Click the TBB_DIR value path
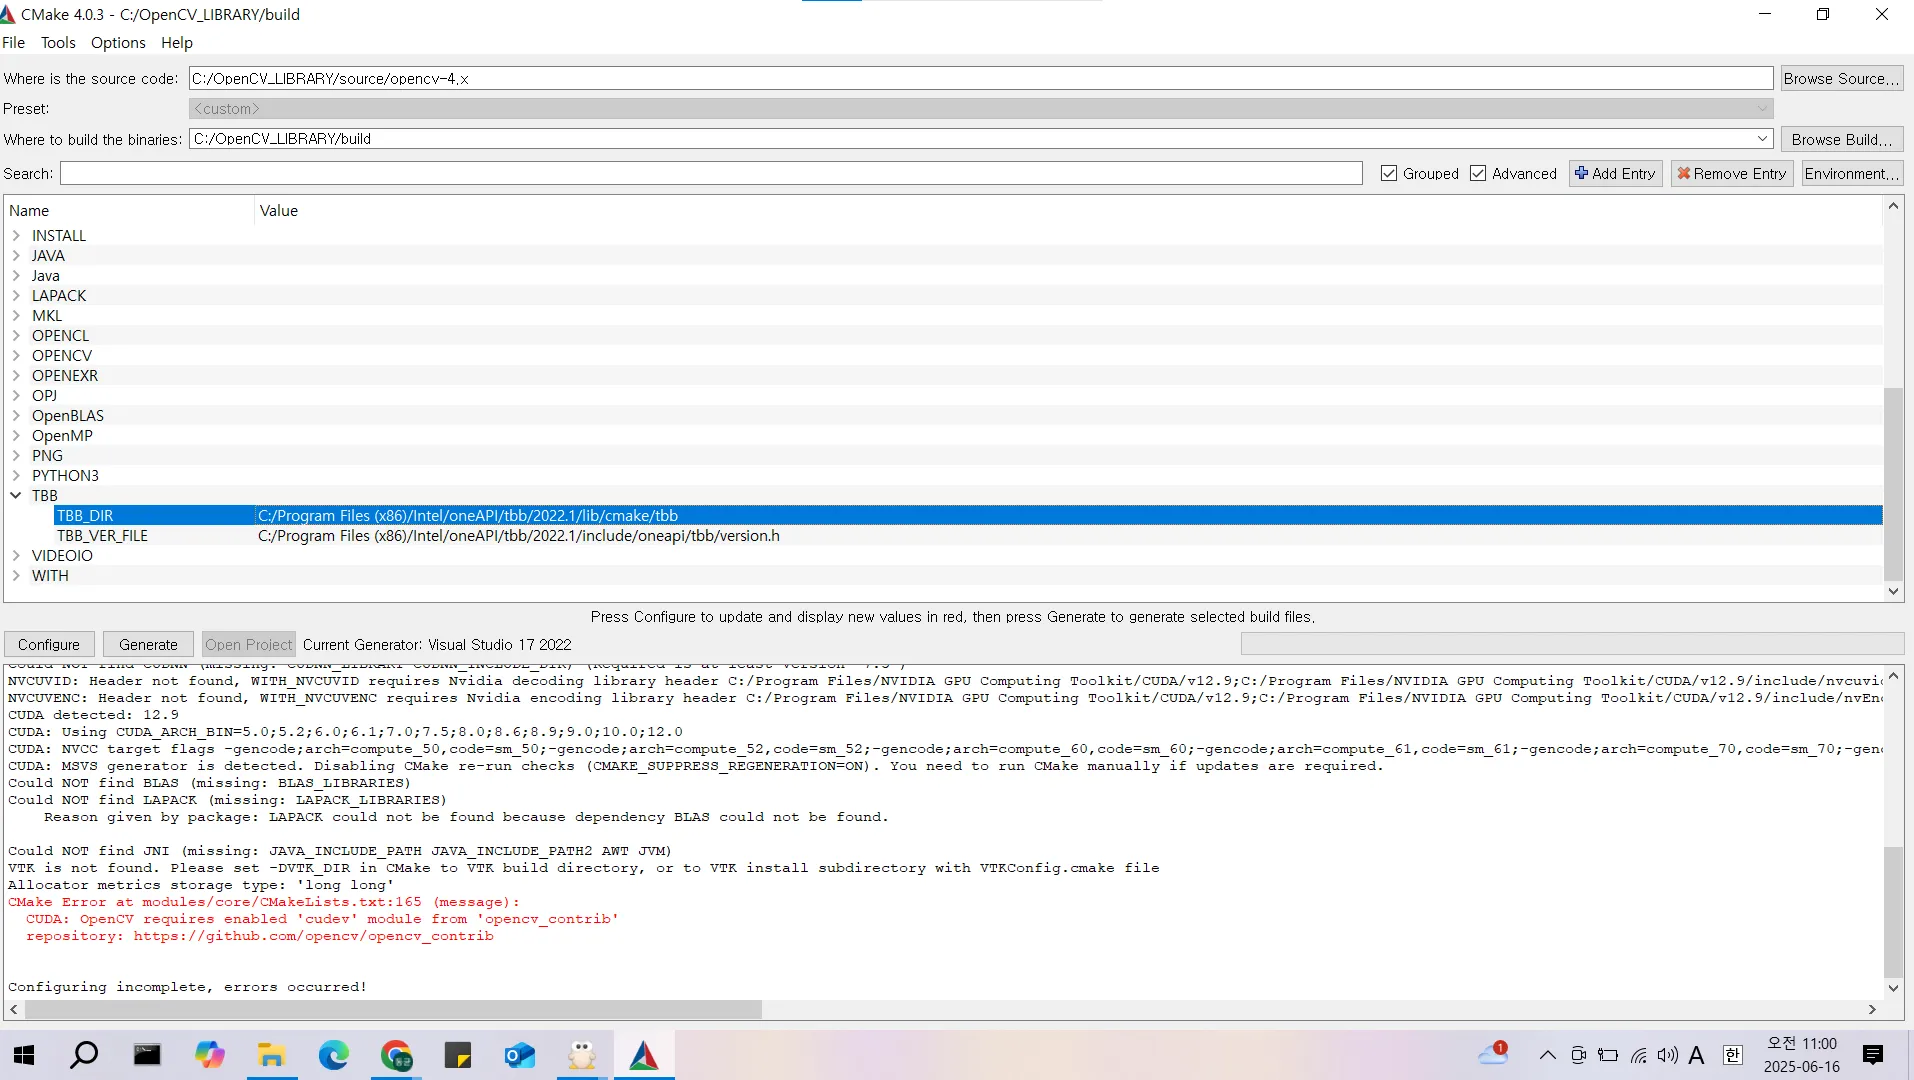 coord(468,515)
